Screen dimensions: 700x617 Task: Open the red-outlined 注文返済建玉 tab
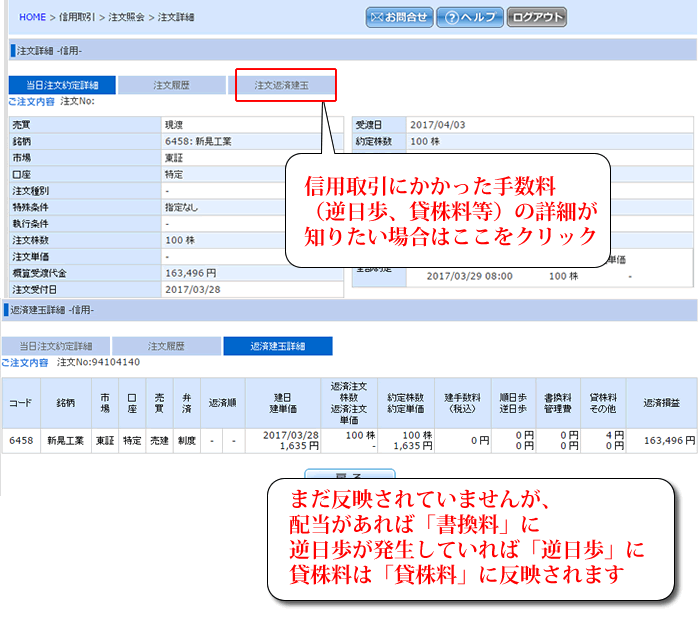pyautogui.click(x=285, y=85)
